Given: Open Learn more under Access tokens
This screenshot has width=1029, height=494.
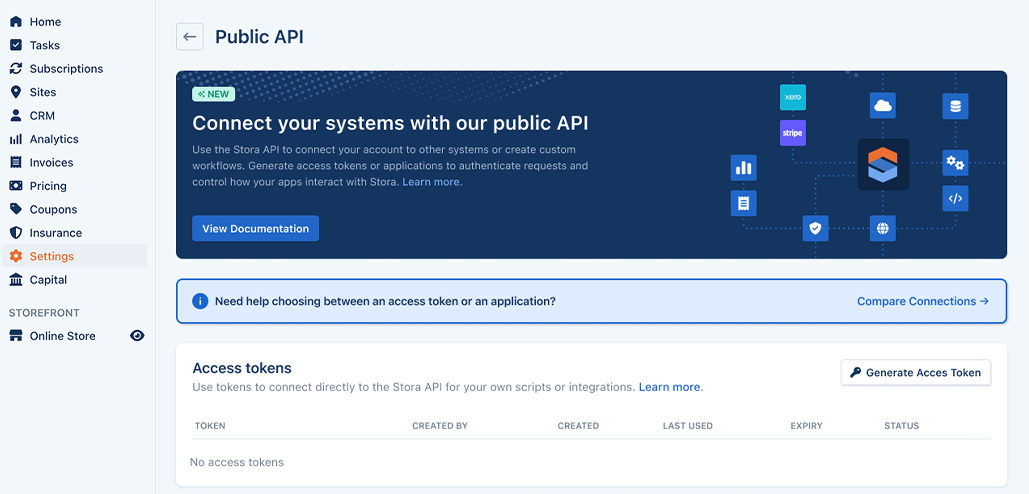Looking at the screenshot, I should (x=669, y=387).
